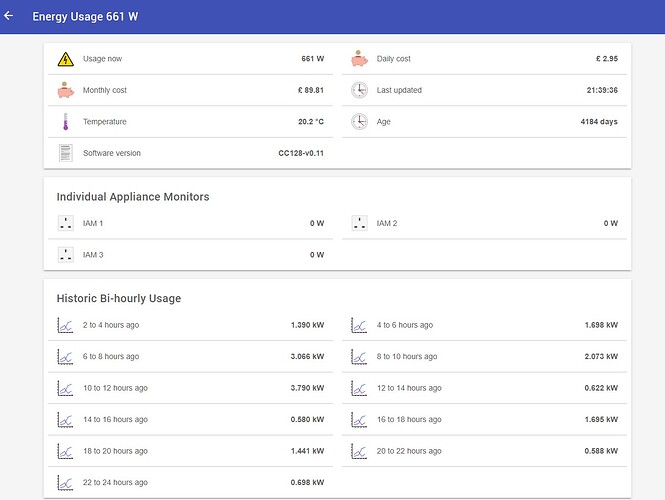Click the IAM 2 socket icon
Viewport: 665px width, 500px height.
[360, 223]
